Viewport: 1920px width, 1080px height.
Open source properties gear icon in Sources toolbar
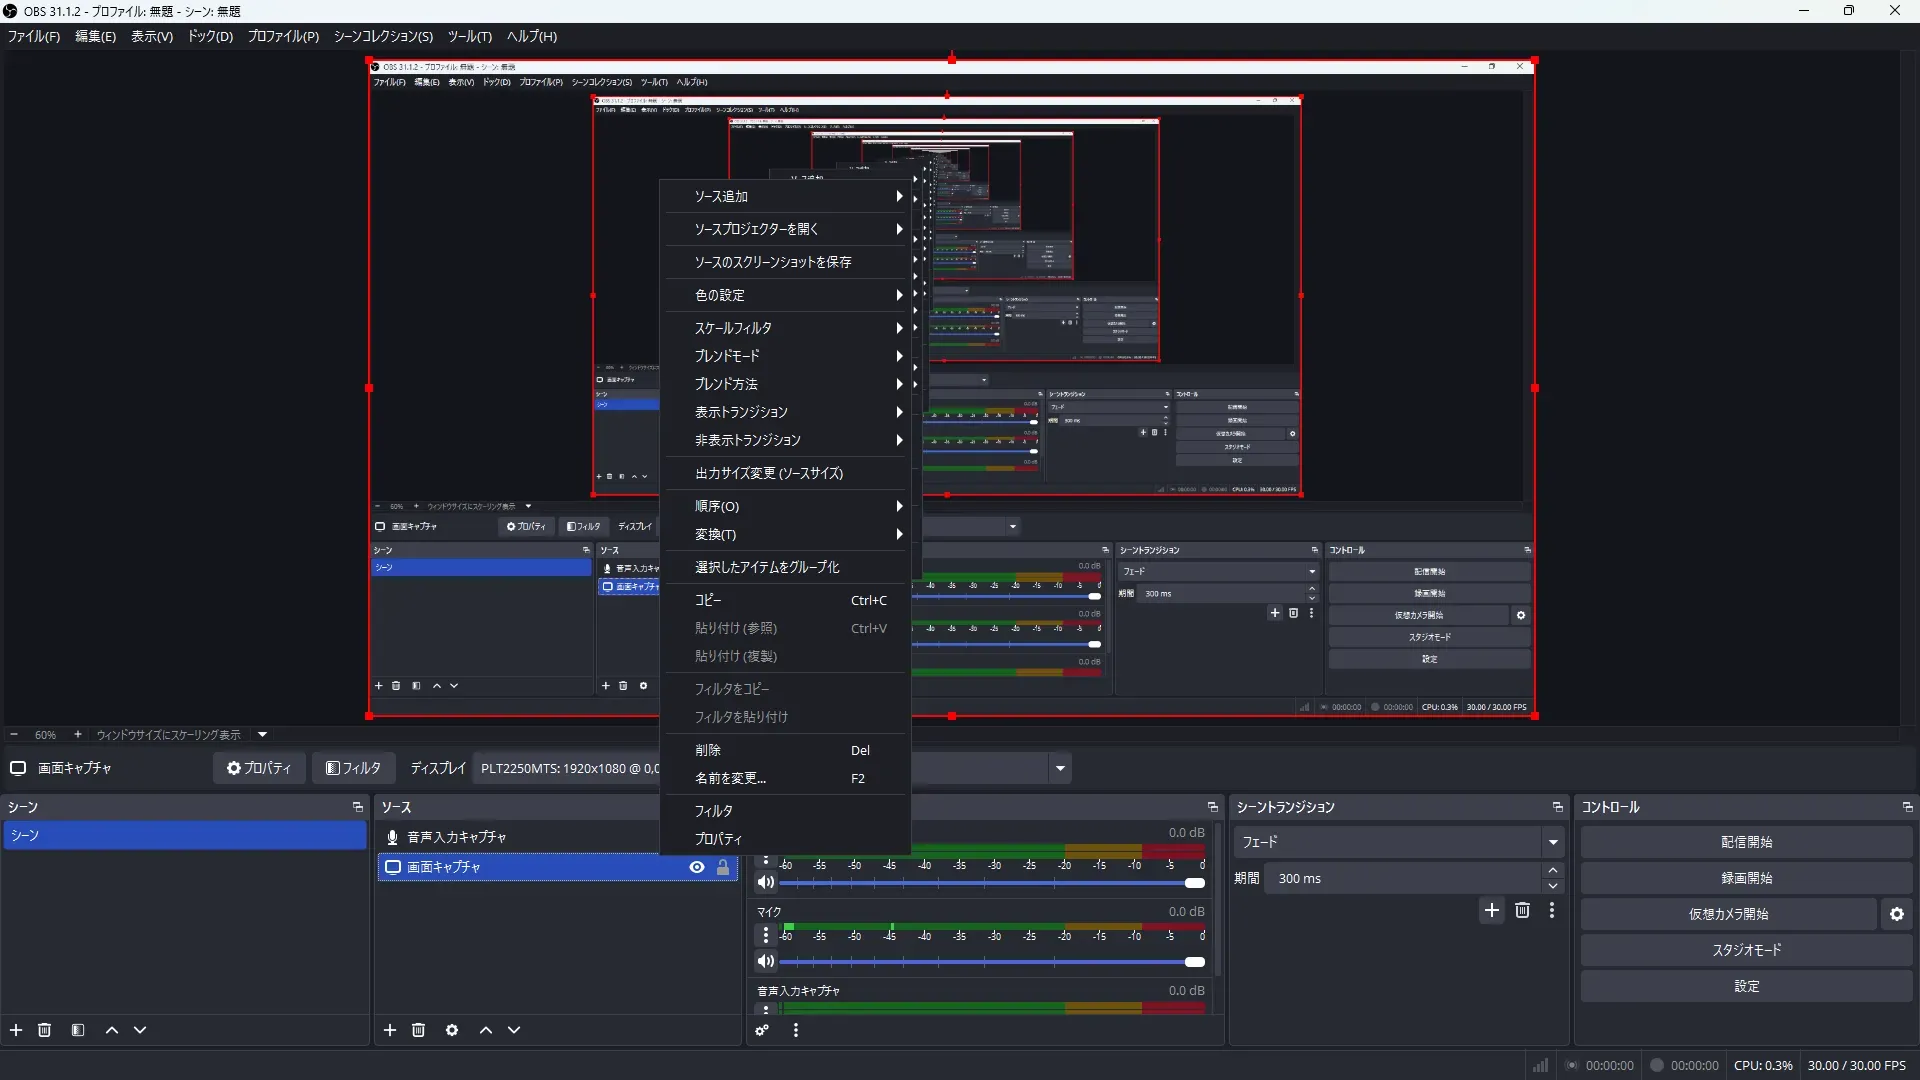[x=452, y=1030]
